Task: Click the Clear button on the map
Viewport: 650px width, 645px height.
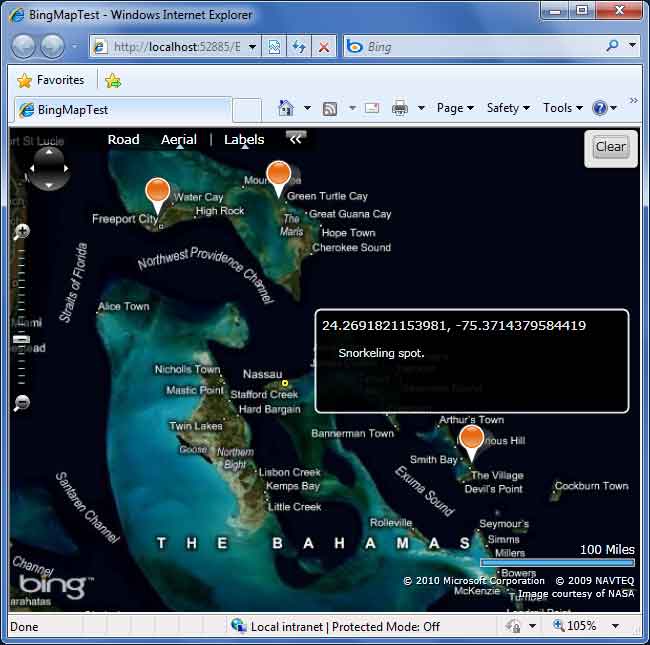Action: 611,147
